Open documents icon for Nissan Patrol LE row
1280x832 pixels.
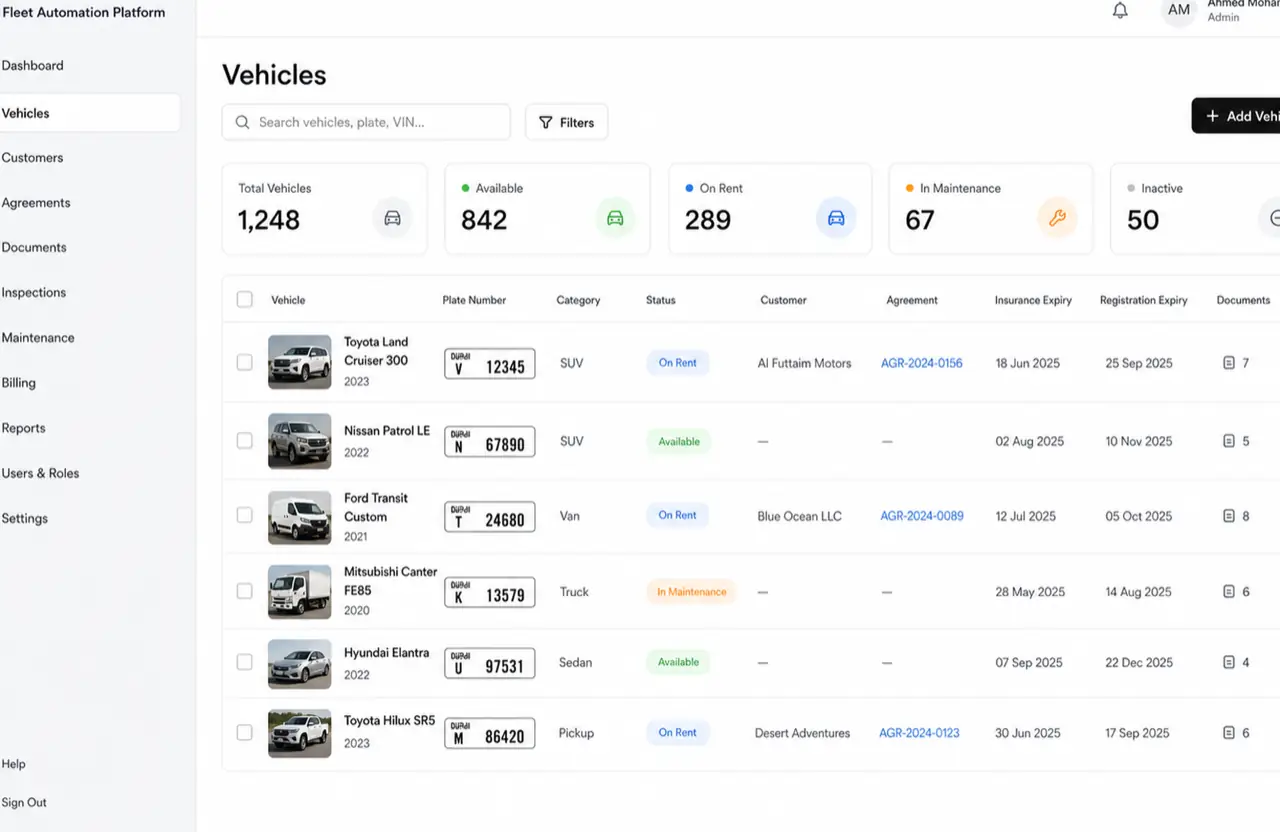coord(1229,441)
